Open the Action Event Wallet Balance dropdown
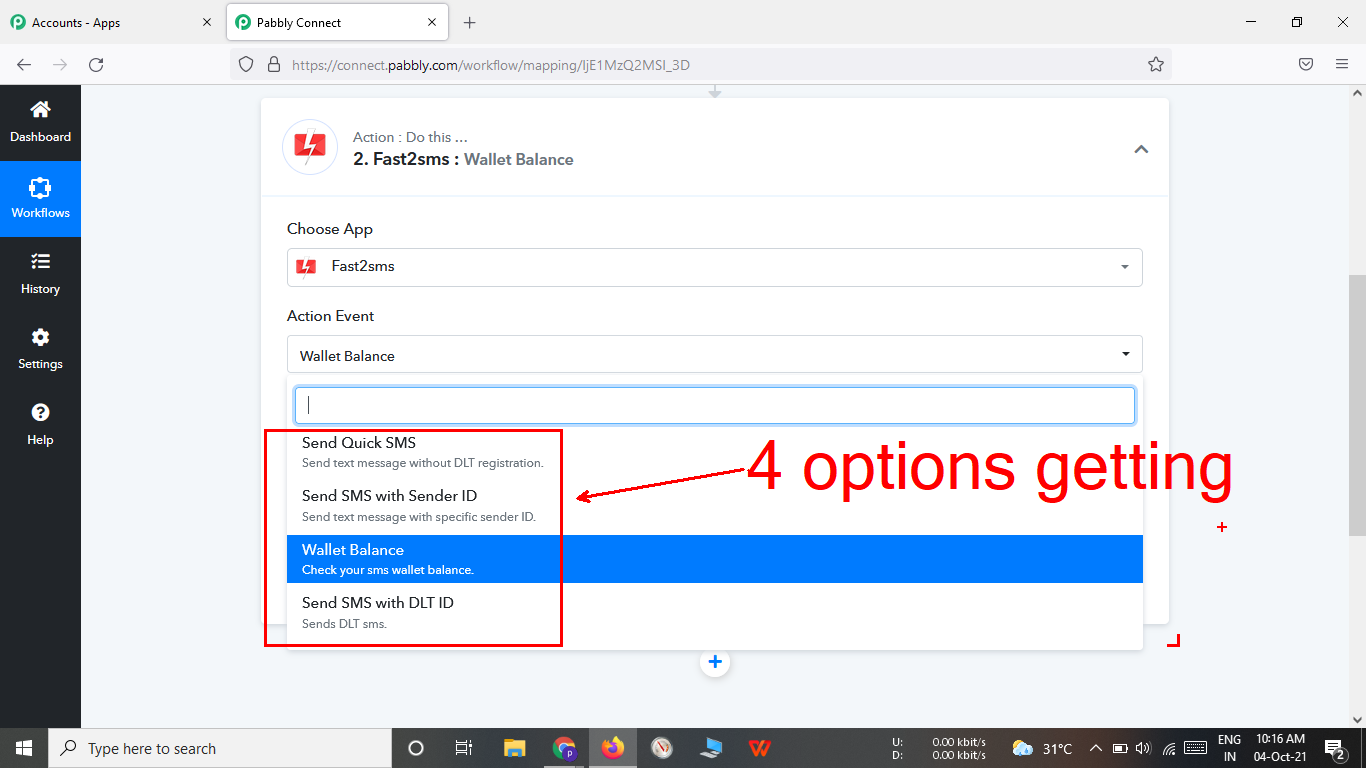The image size is (1366, 768). tap(714, 355)
